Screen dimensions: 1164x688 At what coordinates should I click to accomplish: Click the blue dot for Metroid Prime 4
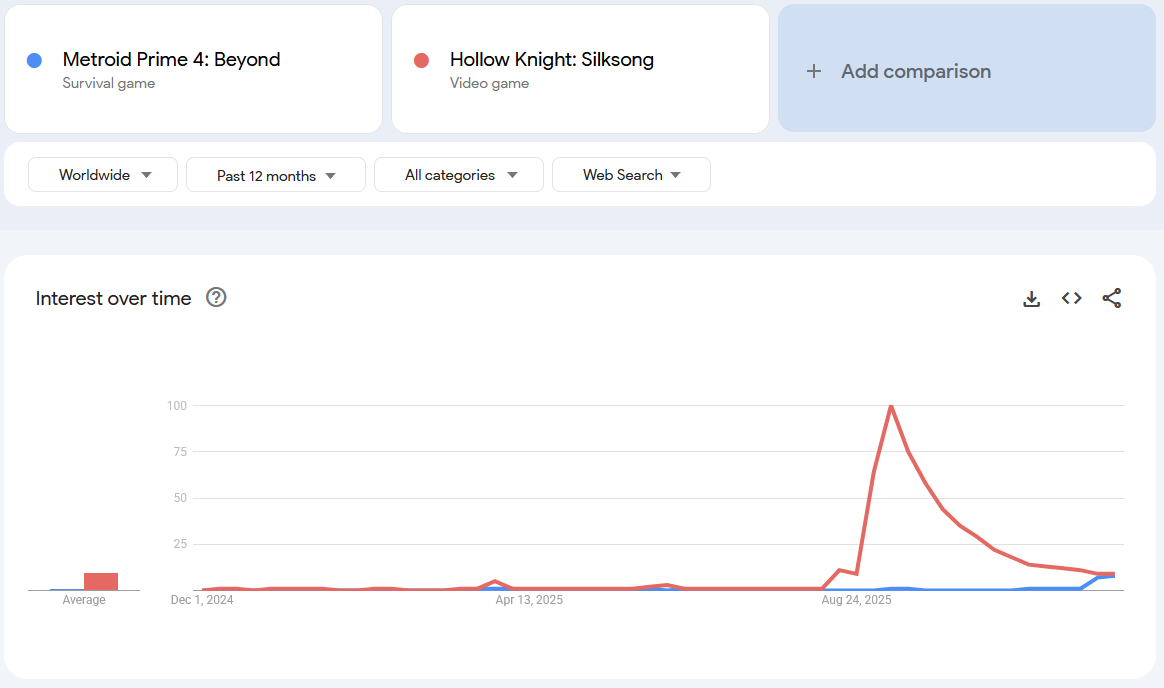[34, 60]
